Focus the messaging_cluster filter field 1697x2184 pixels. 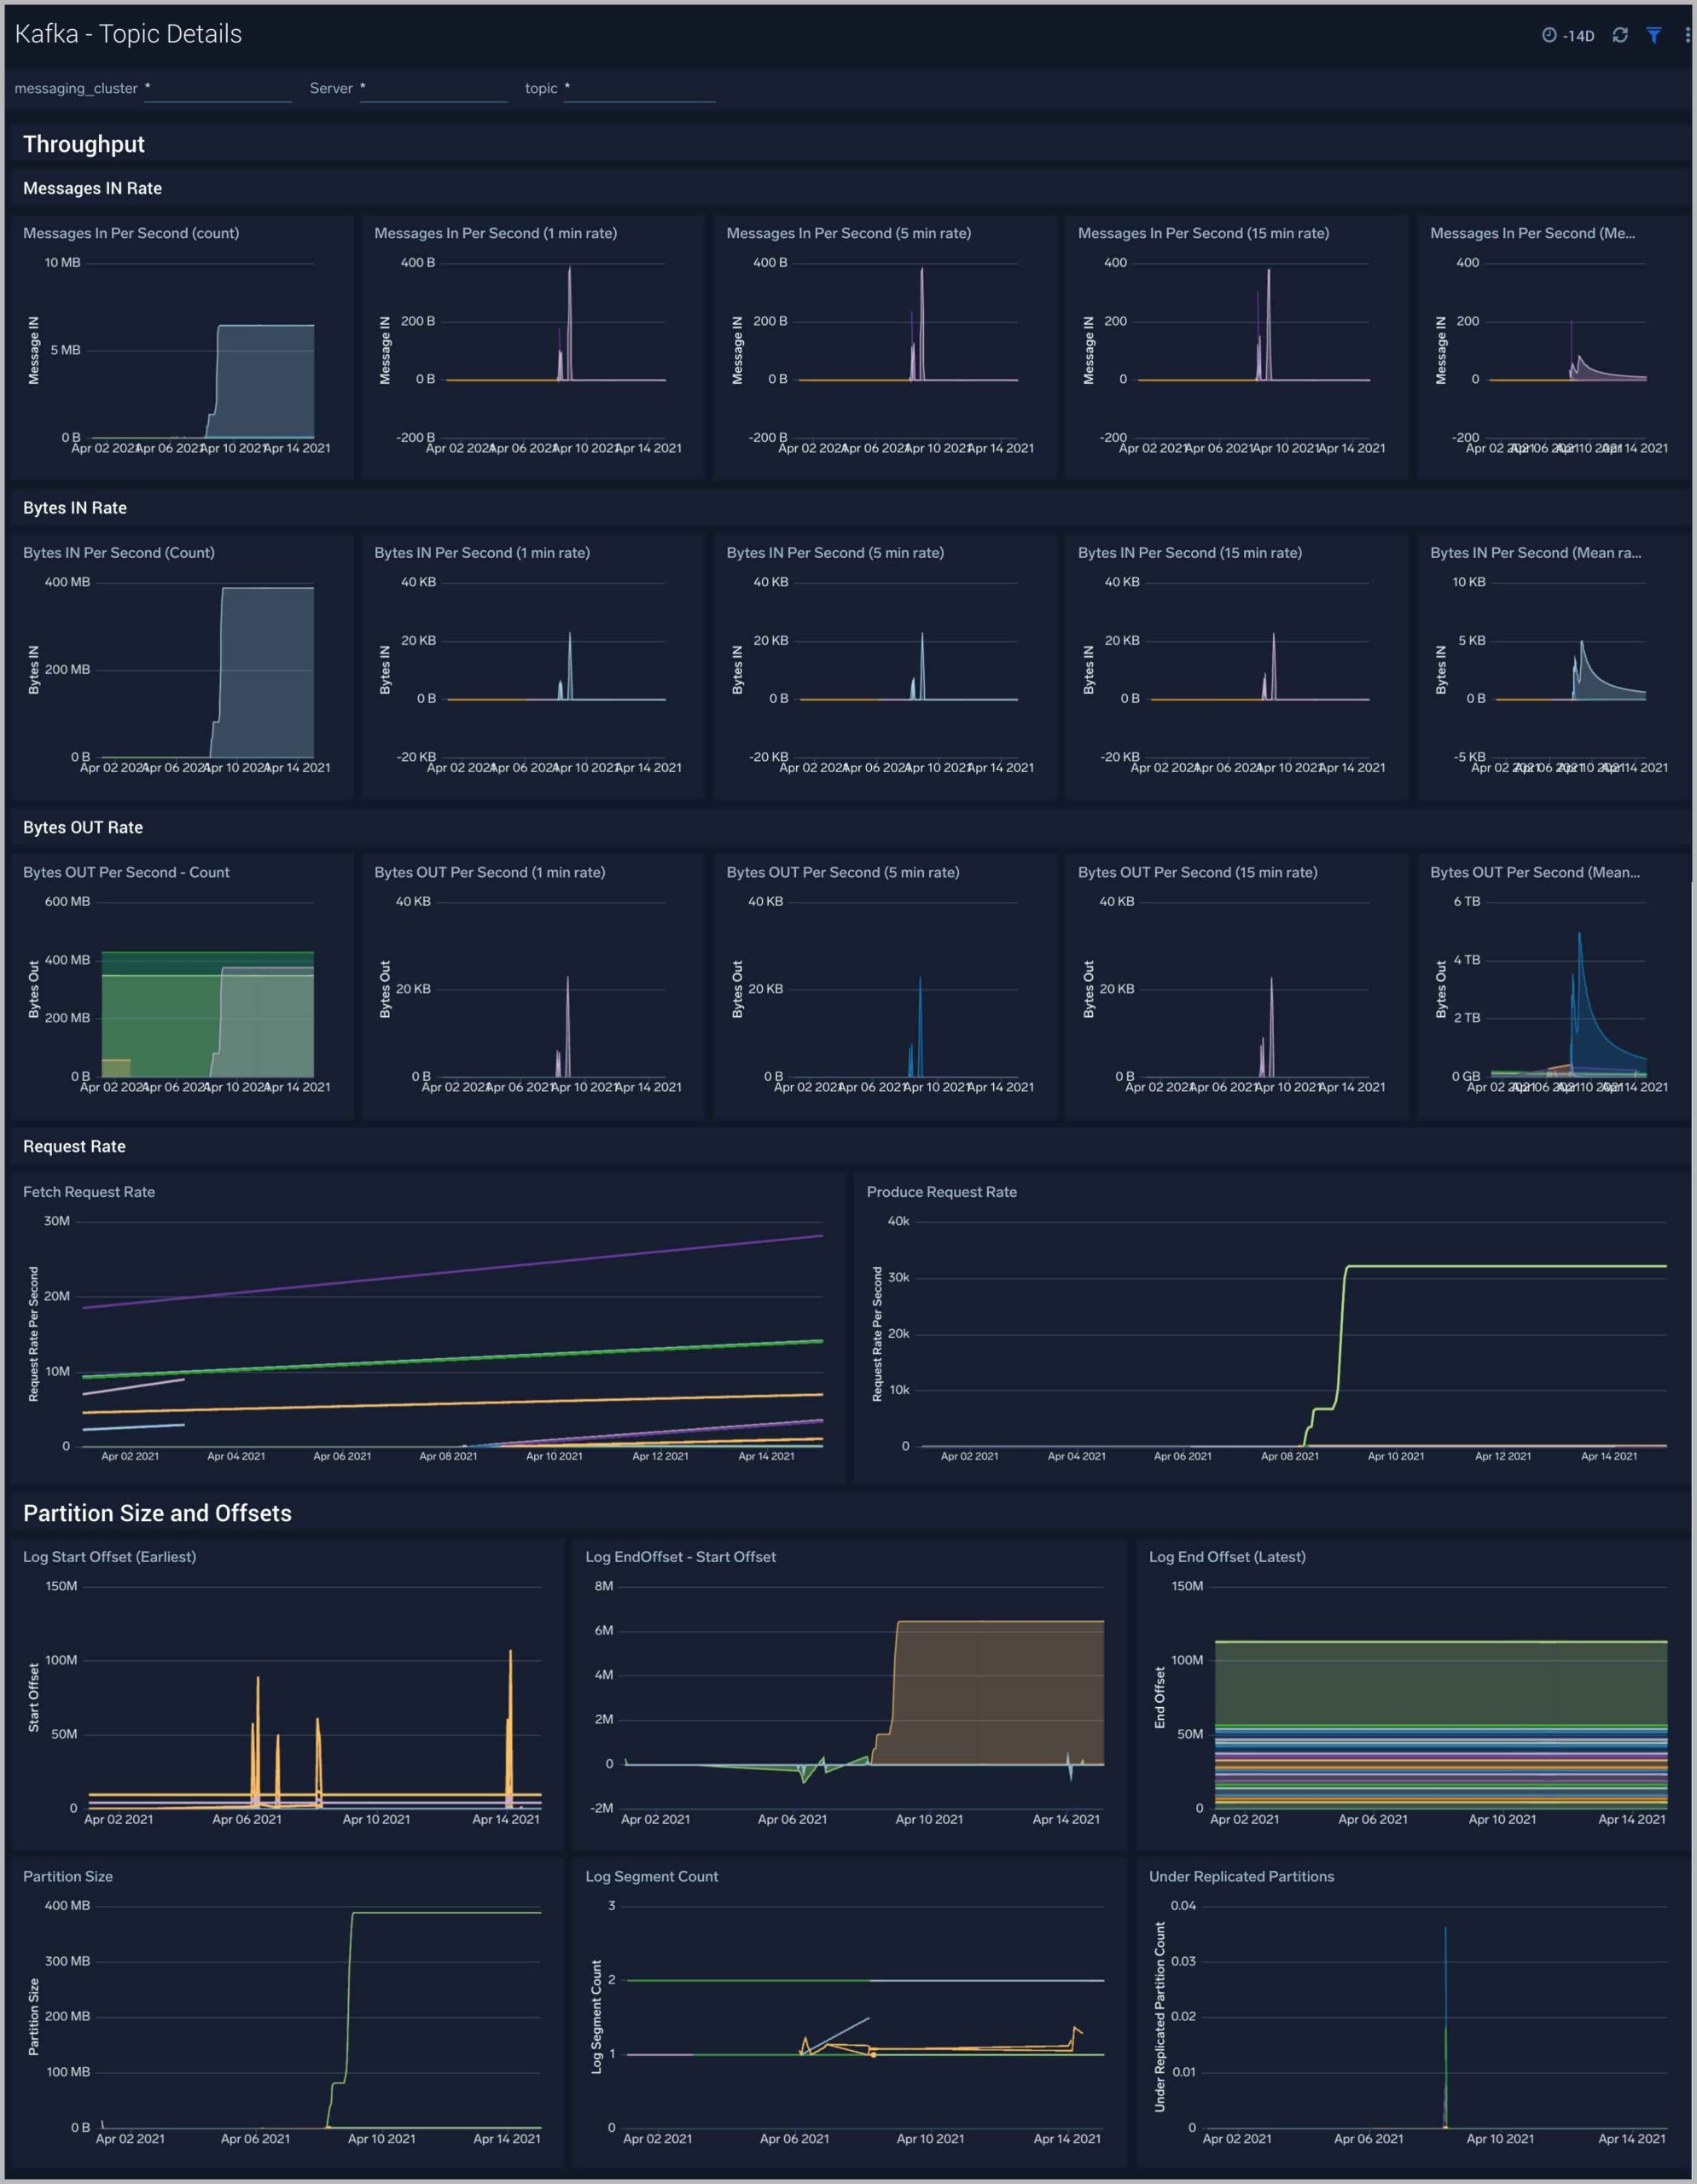point(220,89)
